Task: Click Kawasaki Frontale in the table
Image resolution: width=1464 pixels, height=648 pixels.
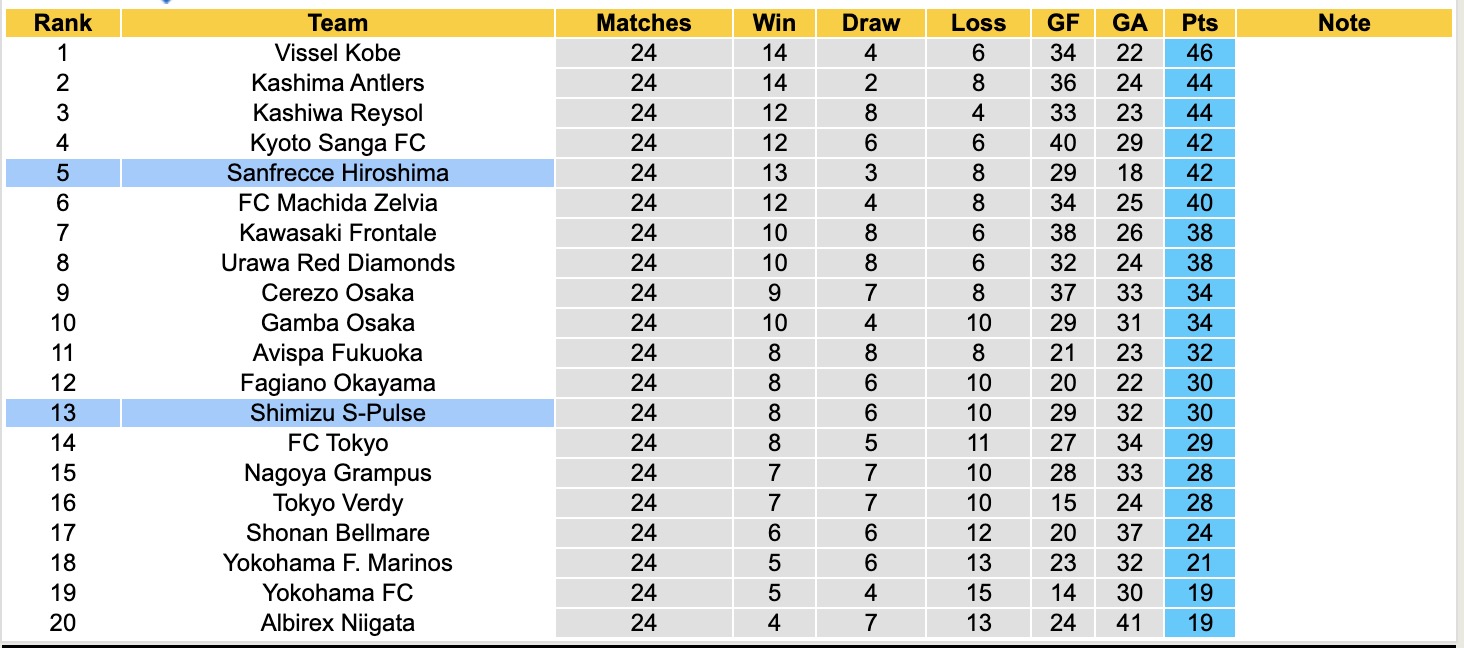Action: coord(338,233)
